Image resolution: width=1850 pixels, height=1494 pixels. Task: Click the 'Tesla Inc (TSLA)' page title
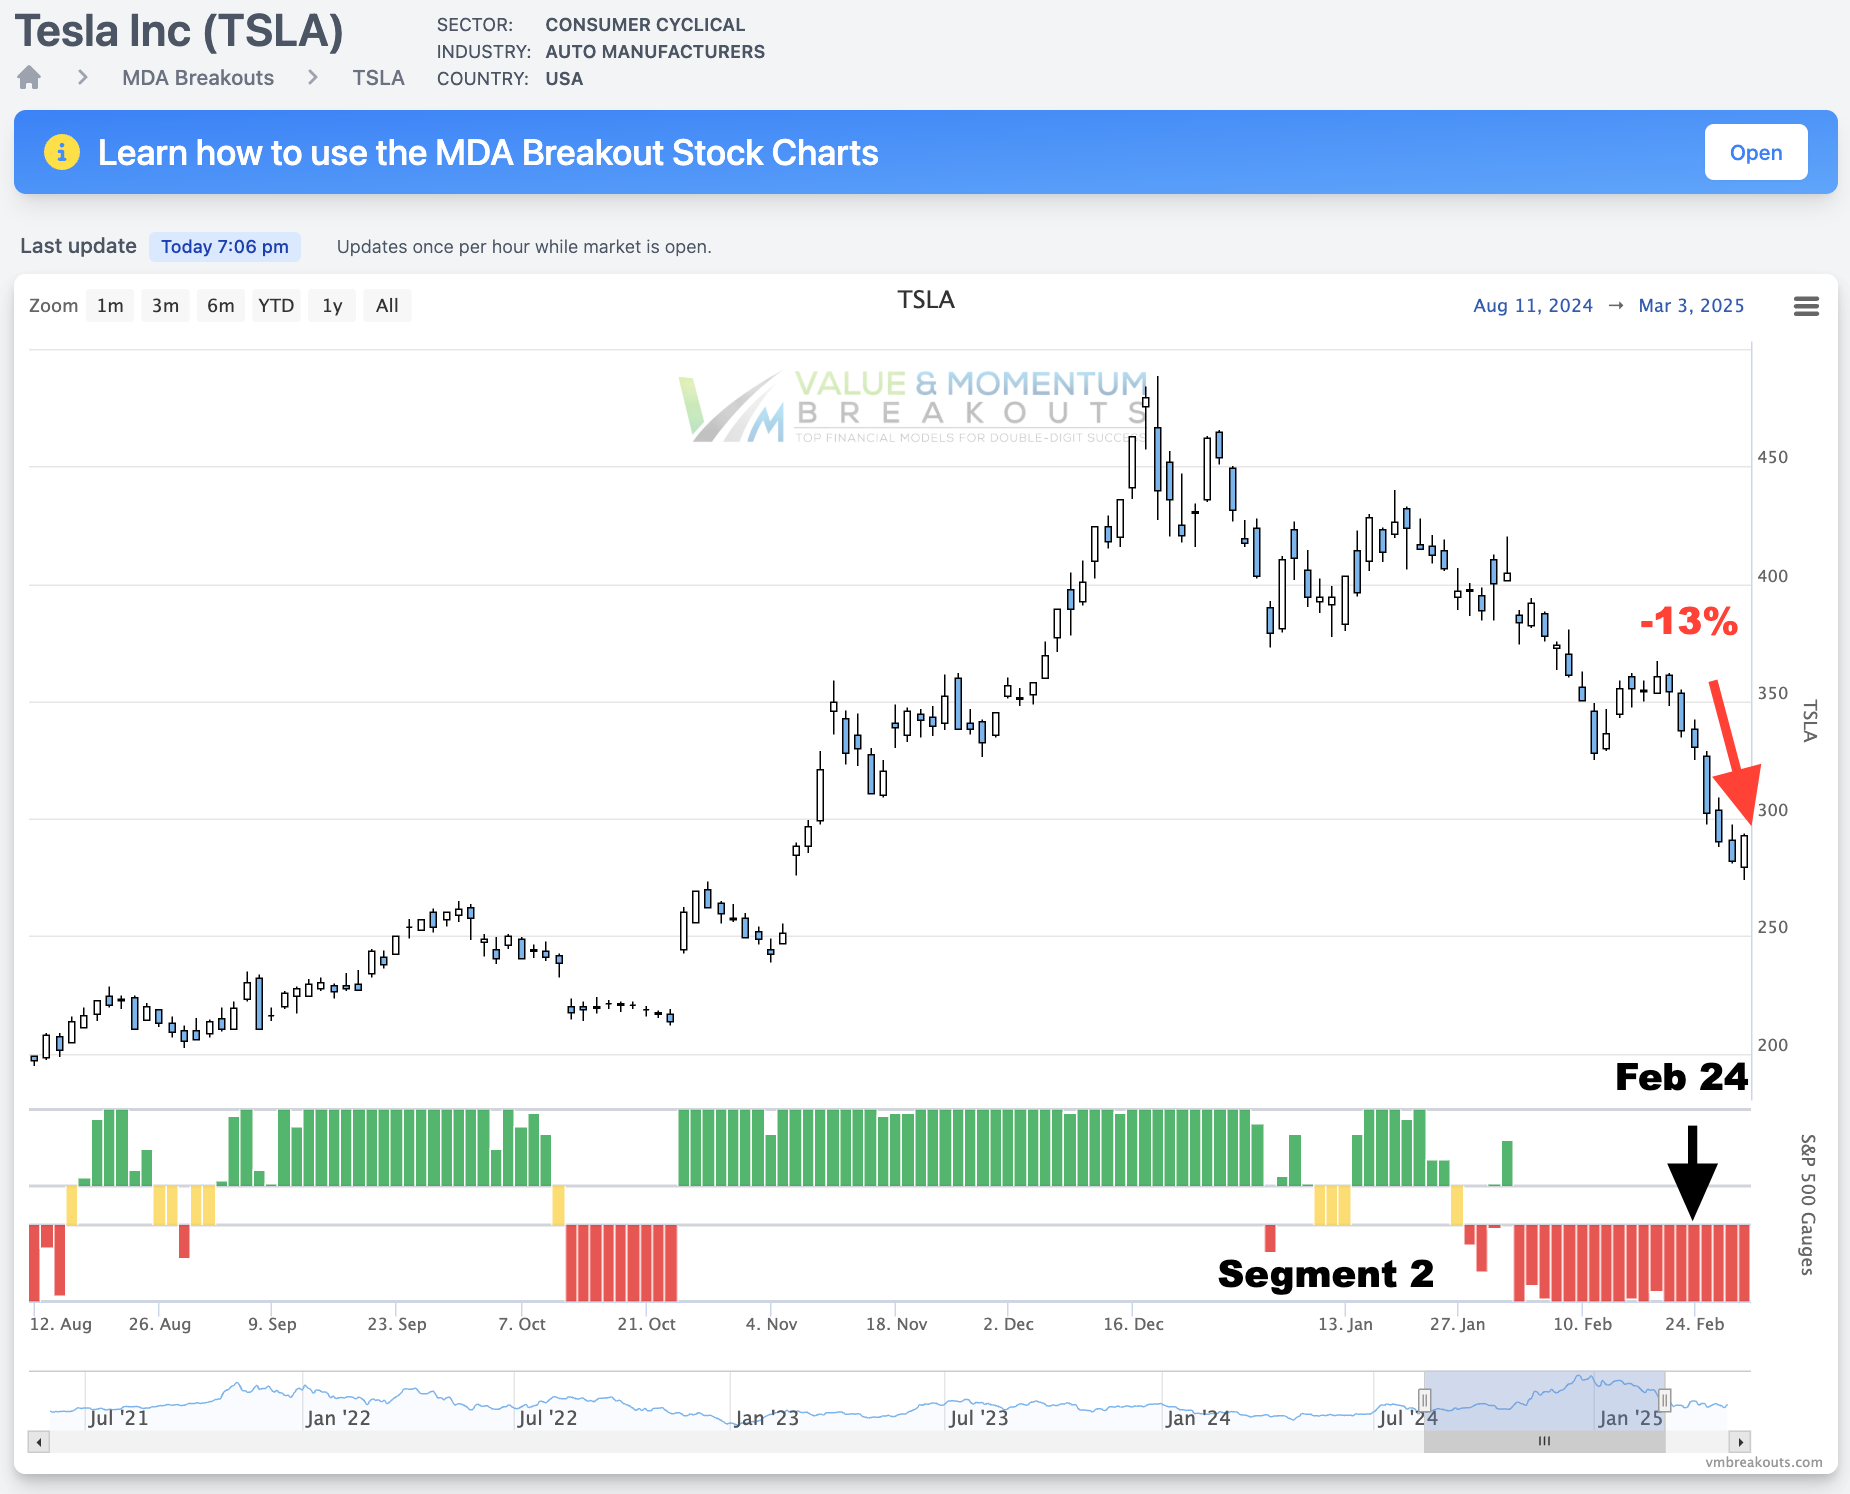[x=179, y=31]
